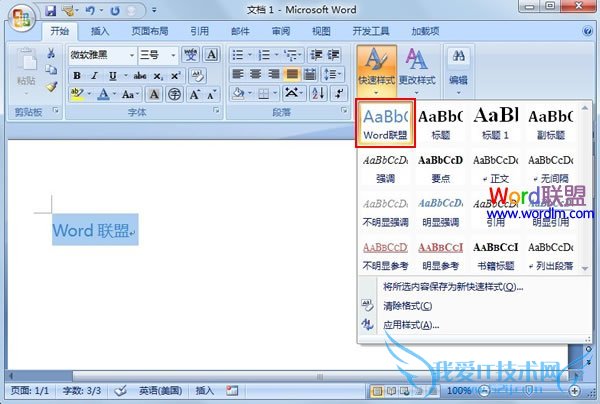Toggle strikethrough formatting
The width and height of the screenshot is (600, 404).
[140, 75]
